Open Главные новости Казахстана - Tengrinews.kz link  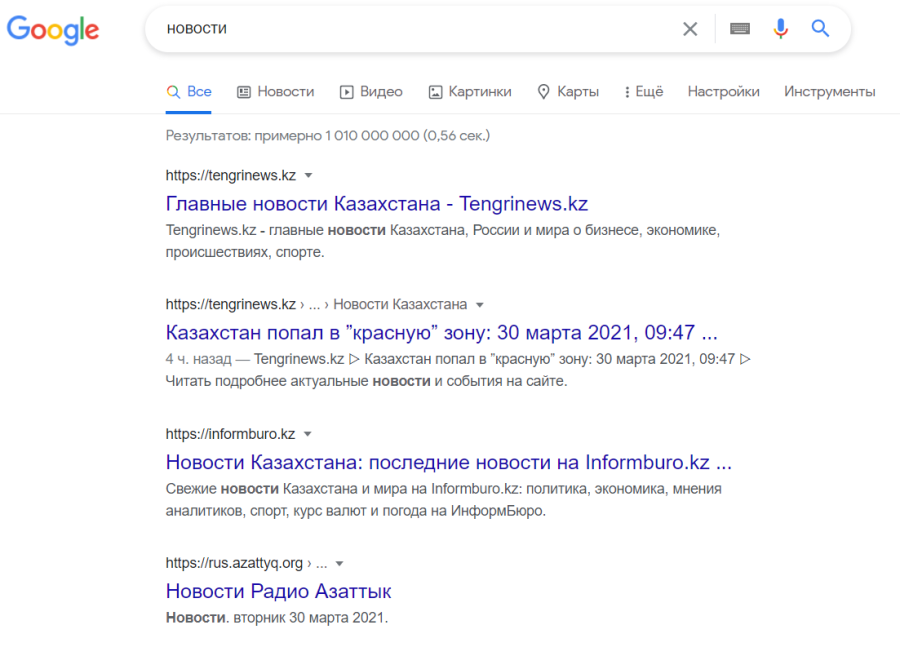coord(377,204)
